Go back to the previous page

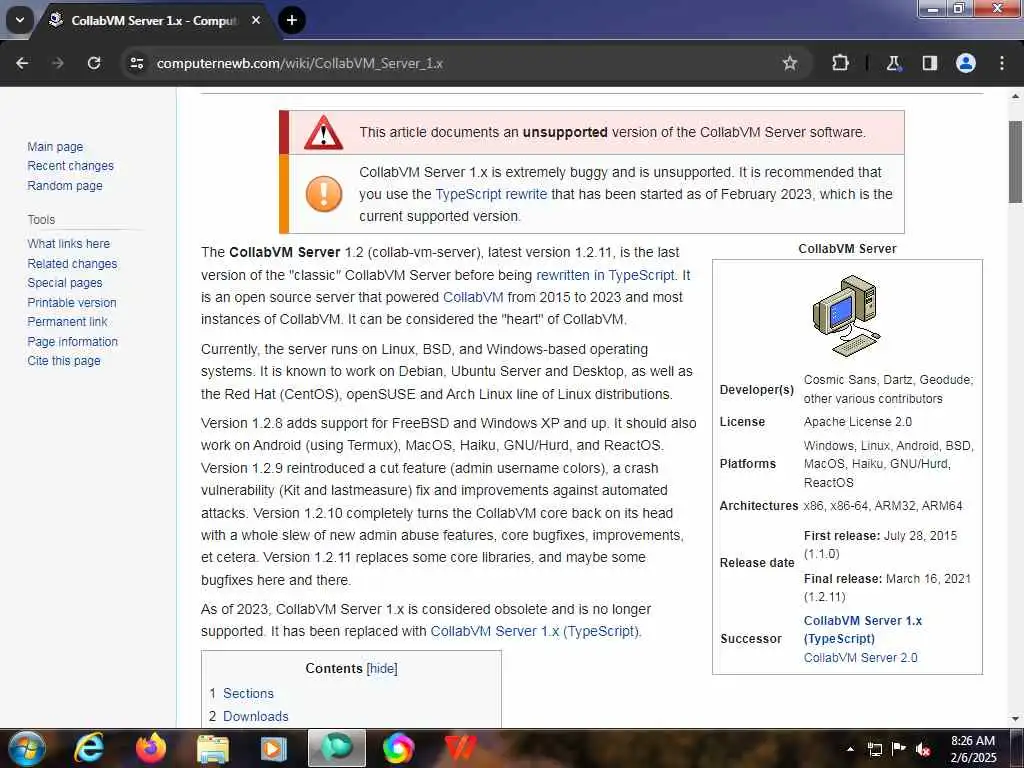tap(22, 63)
